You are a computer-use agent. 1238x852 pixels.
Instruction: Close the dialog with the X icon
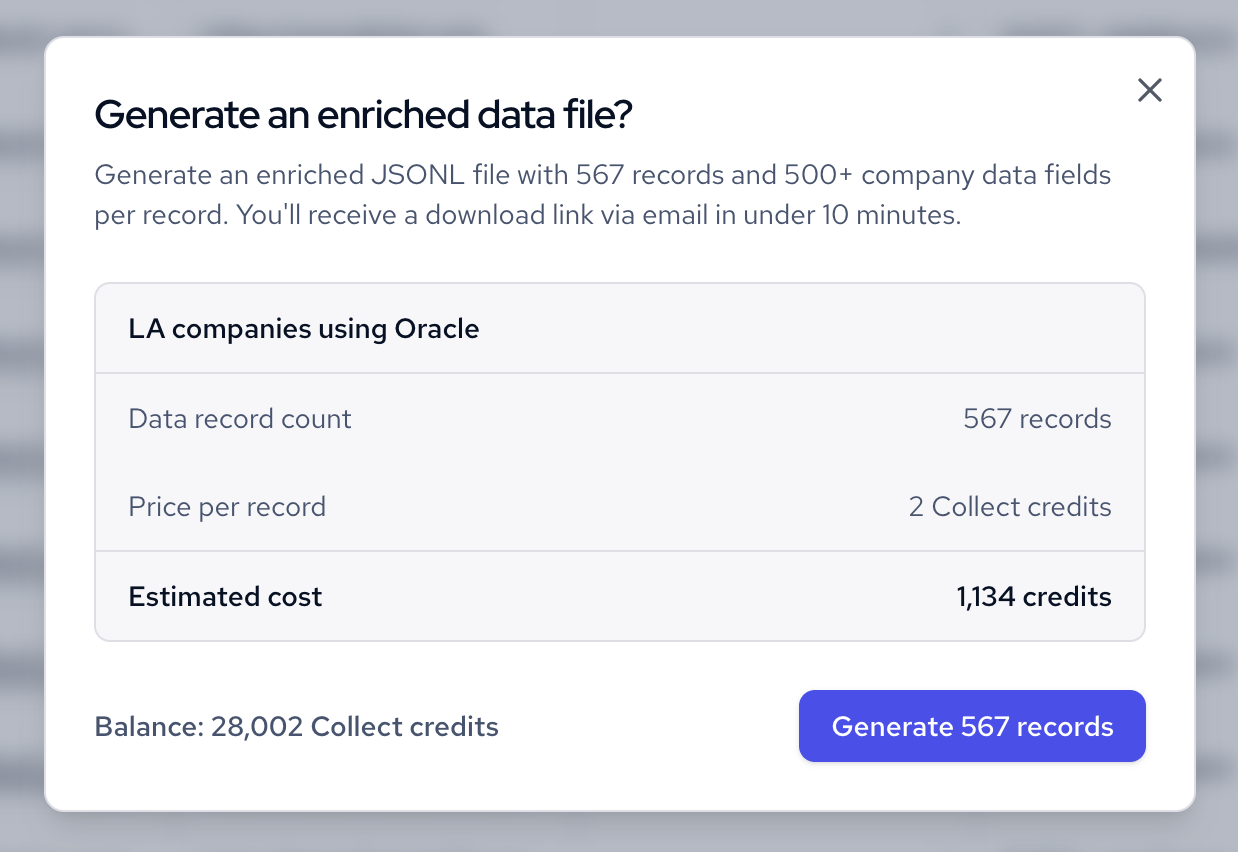click(x=1150, y=91)
